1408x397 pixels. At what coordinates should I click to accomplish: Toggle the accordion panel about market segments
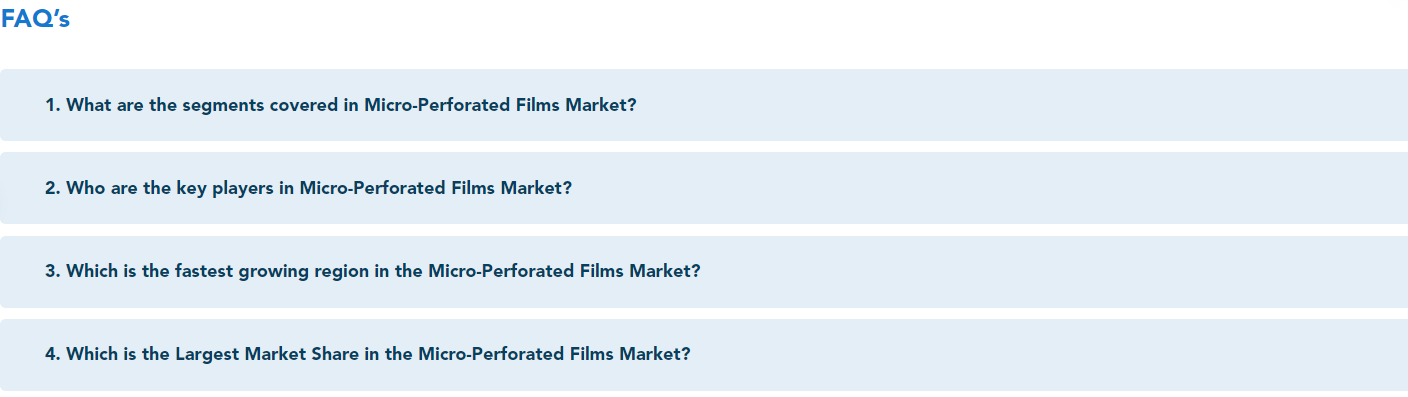pyautogui.click(x=704, y=105)
